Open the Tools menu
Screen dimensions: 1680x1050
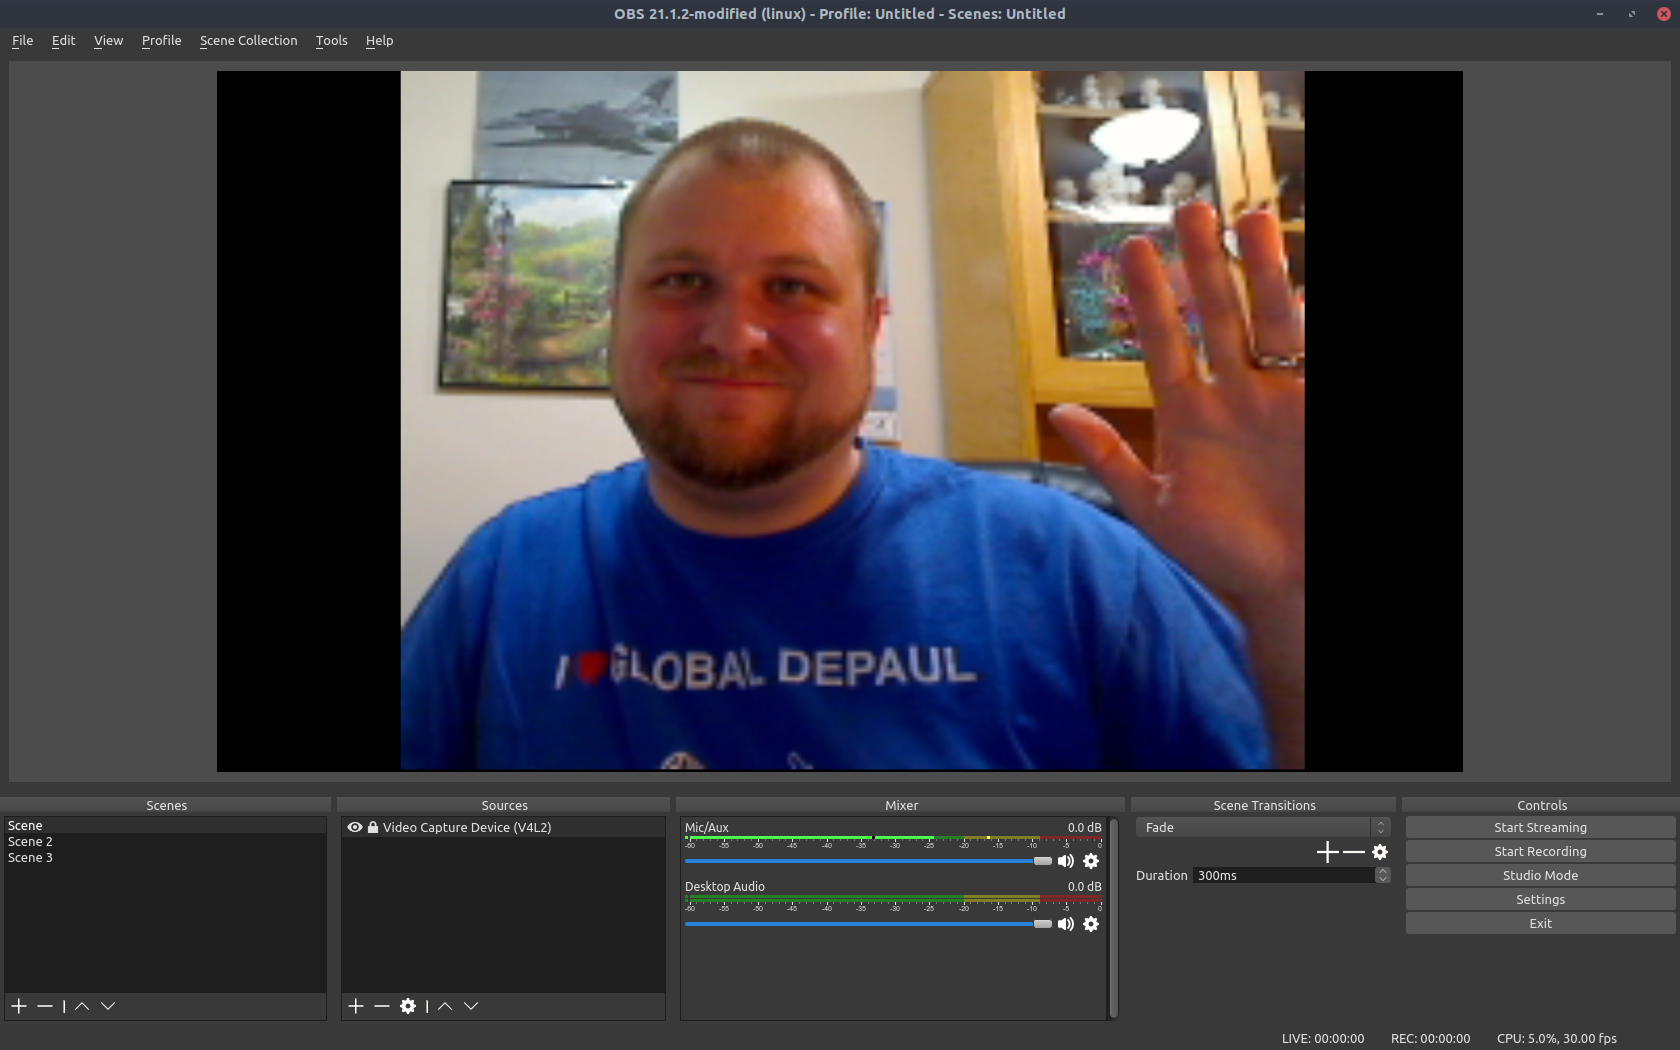[331, 41]
